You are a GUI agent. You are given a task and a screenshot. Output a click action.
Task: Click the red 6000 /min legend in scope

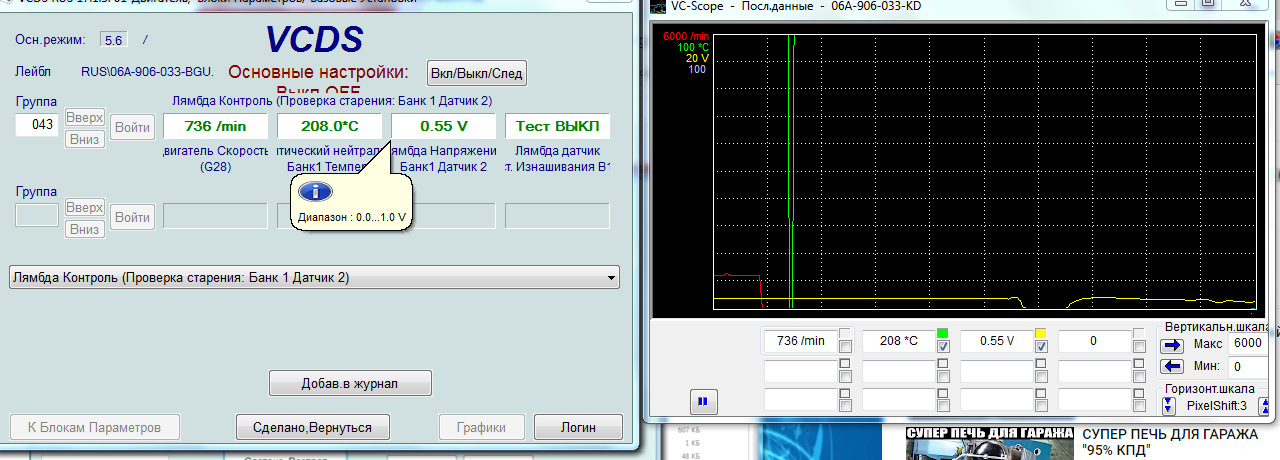[x=685, y=38]
